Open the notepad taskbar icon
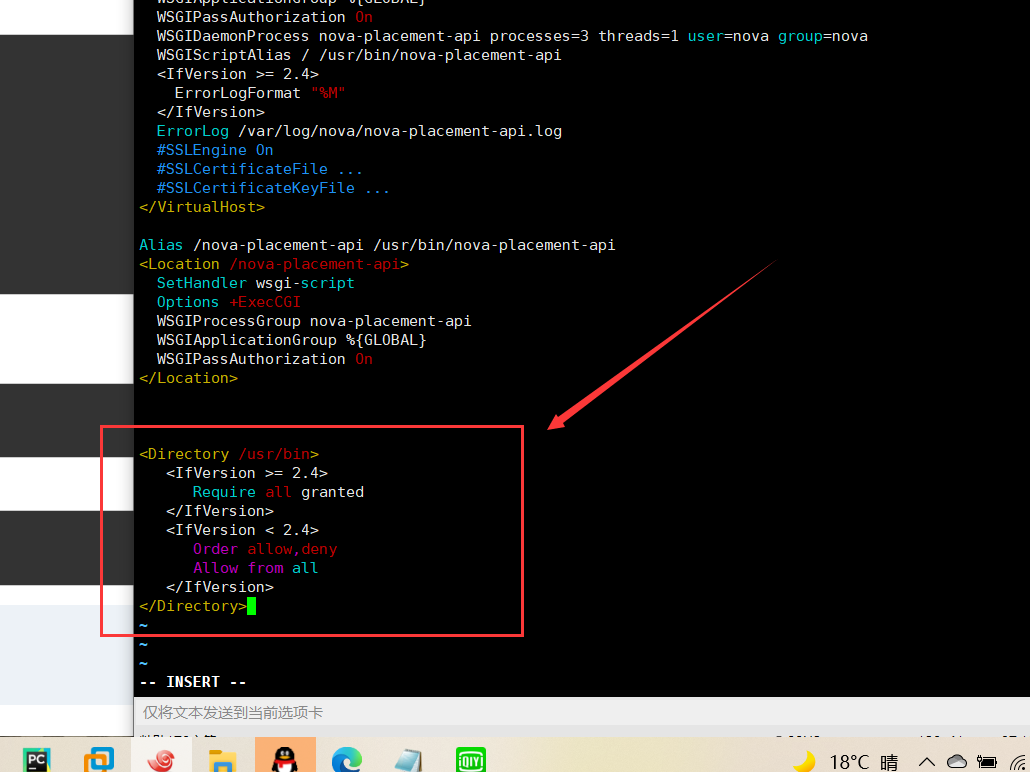The image size is (1030, 772). [x=409, y=761]
